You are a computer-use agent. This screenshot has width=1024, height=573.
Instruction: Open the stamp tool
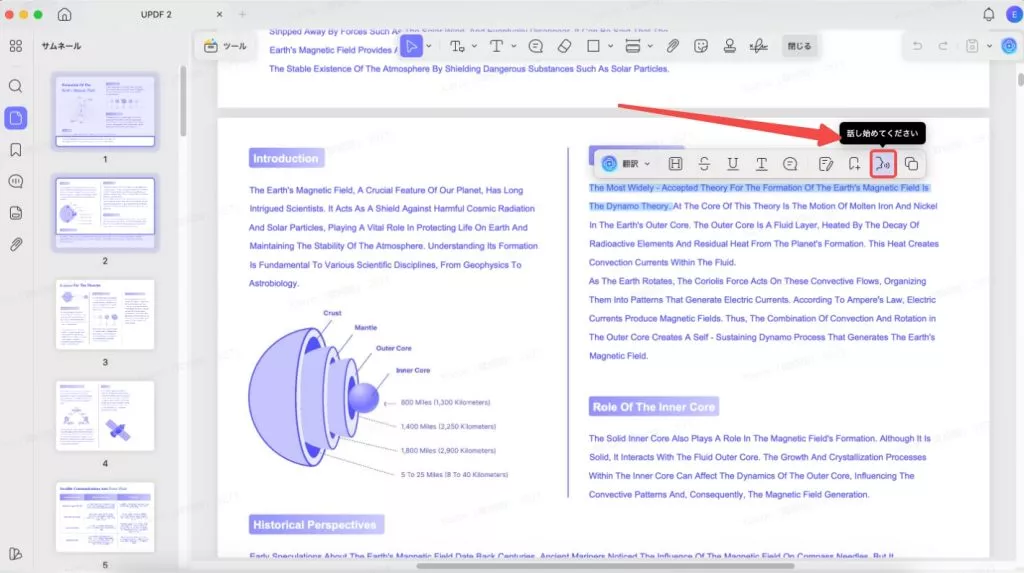729,46
